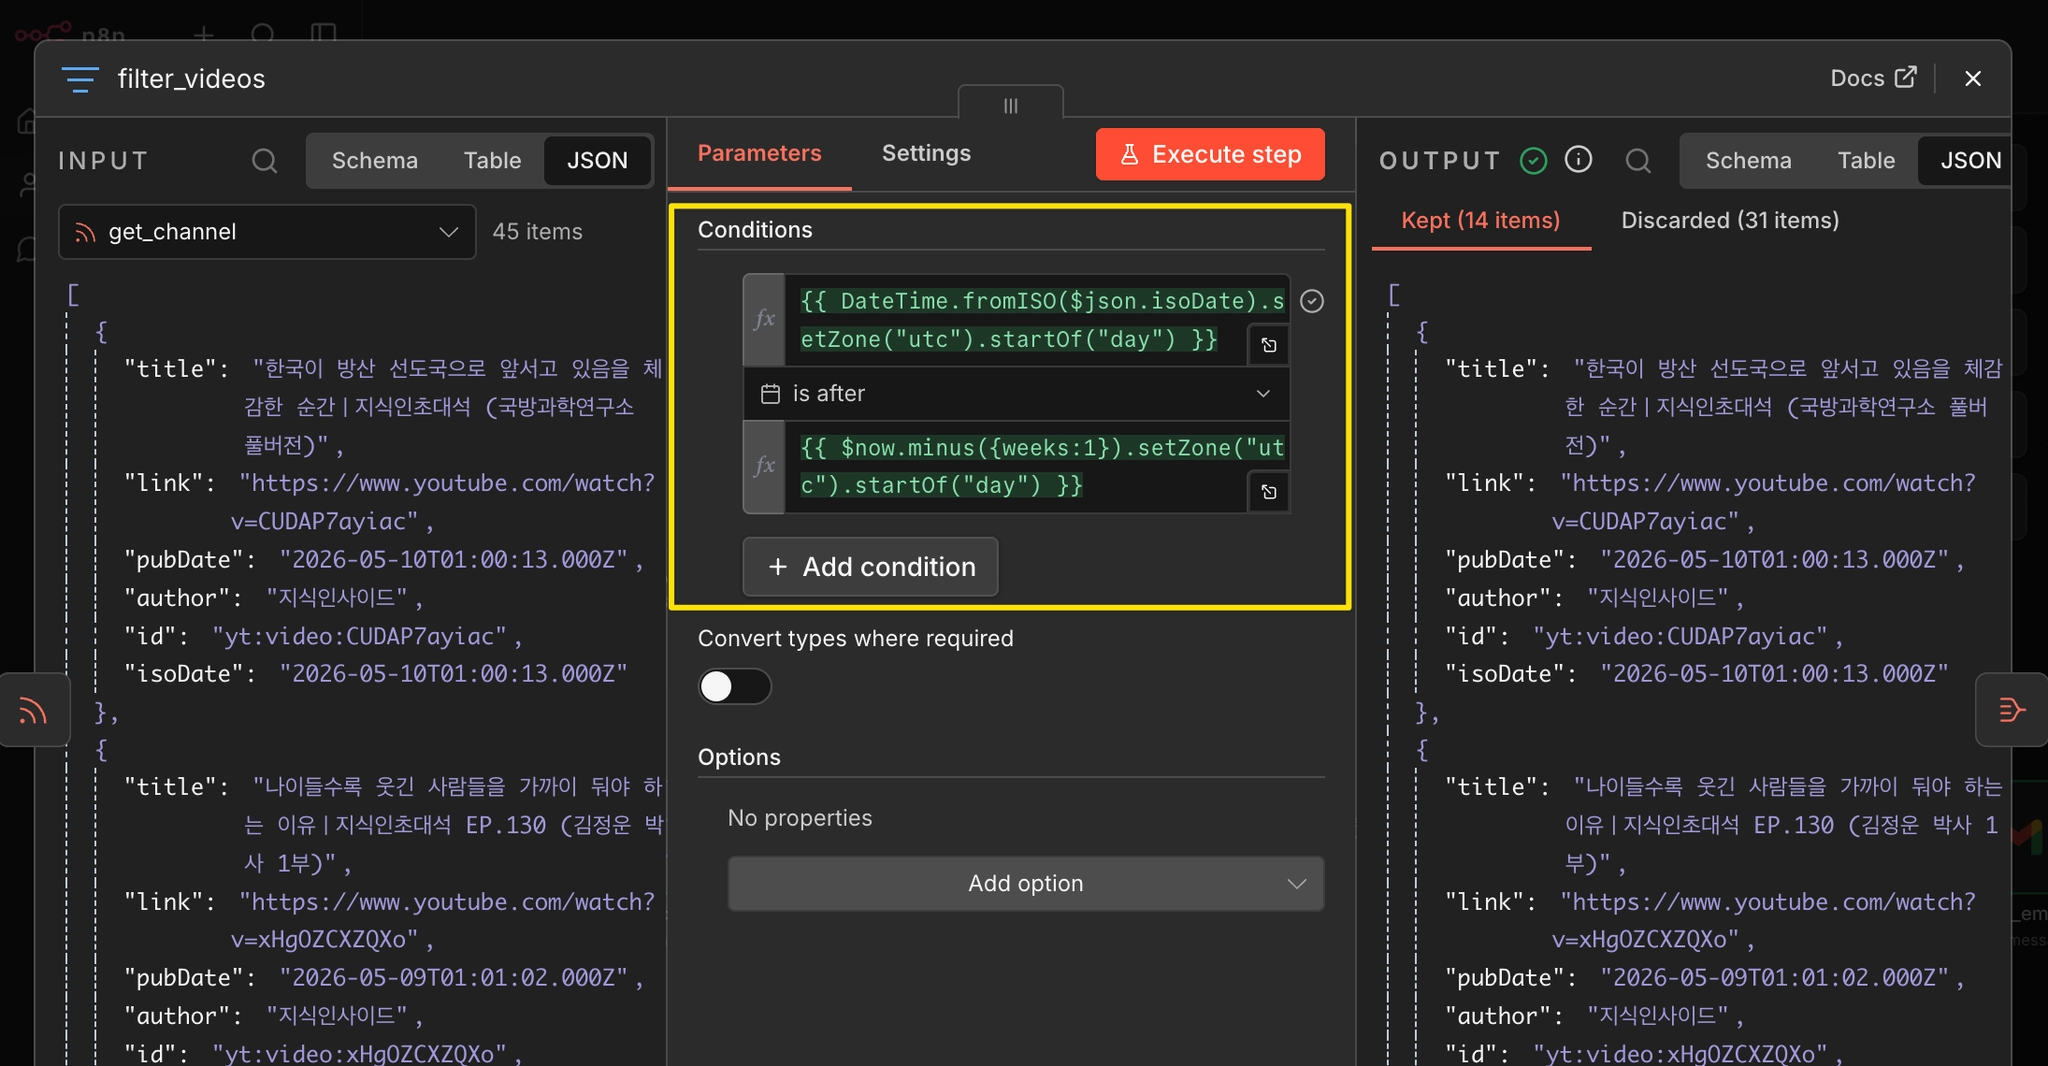Screen dimensions: 2048x1066
Task: Go to previous RSS node on left edge
Action: click(33, 711)
